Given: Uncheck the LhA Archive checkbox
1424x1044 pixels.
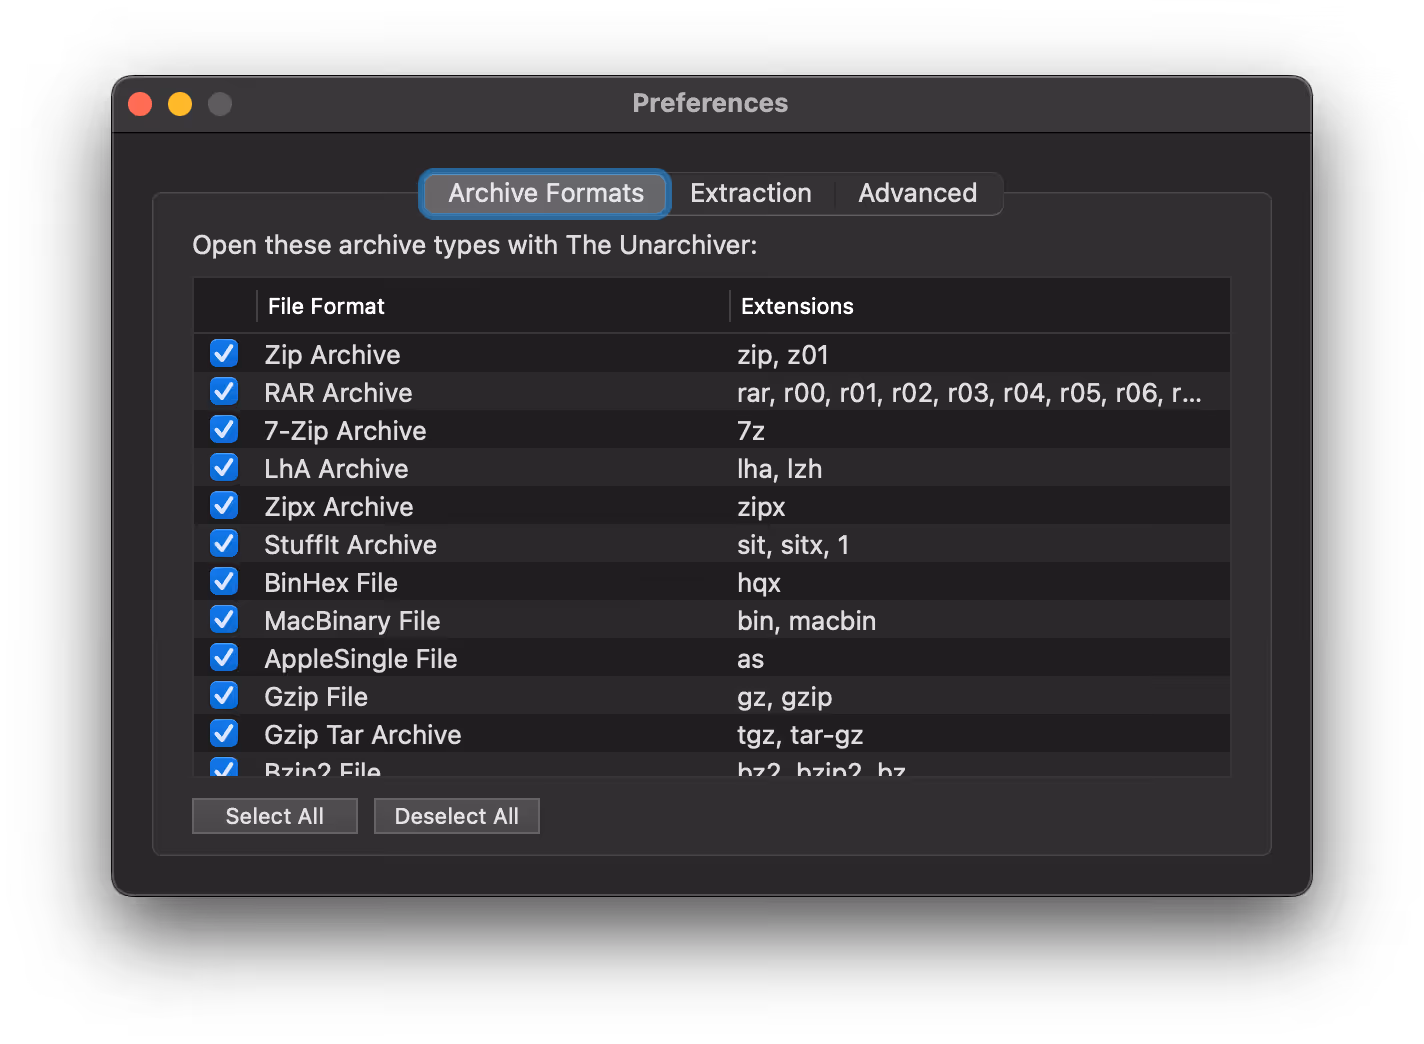Looking at the screenshot, I should (224, 468).
